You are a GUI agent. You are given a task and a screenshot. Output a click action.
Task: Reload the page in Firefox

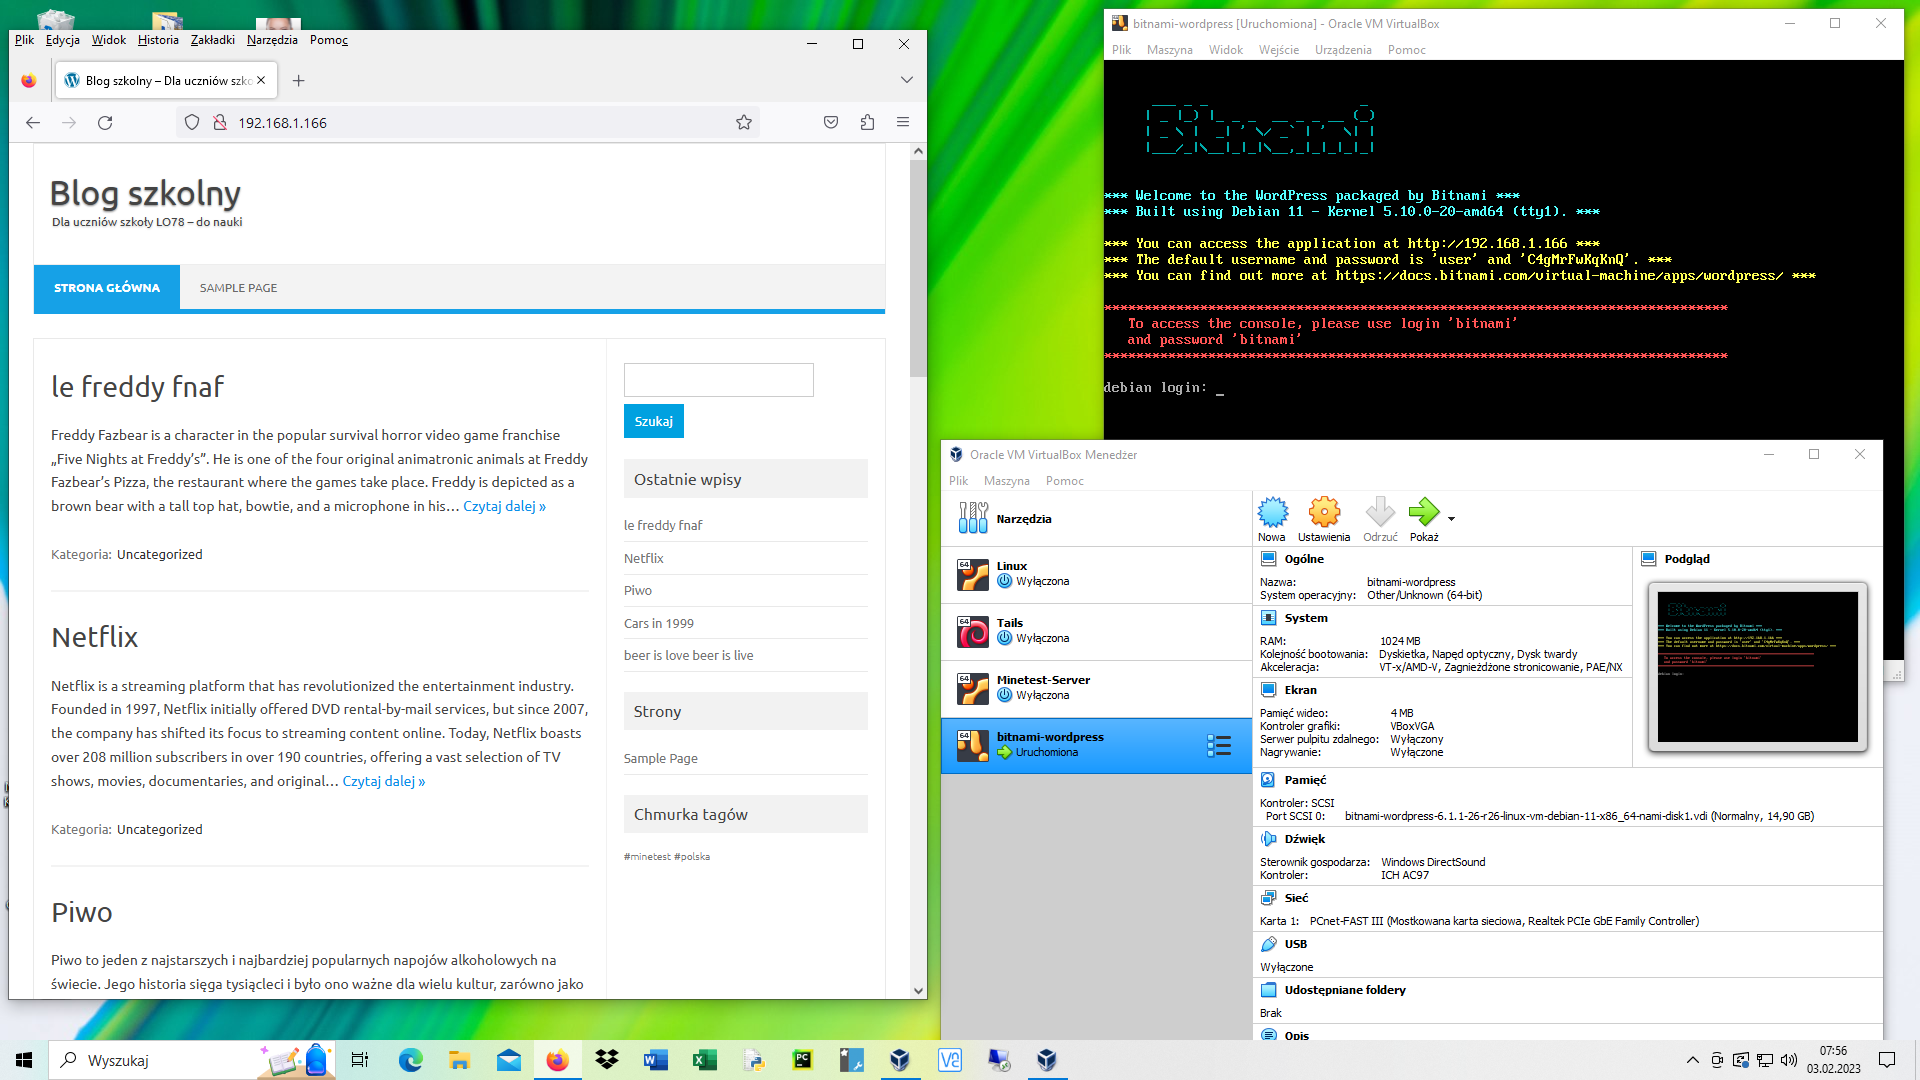point(105,122)
